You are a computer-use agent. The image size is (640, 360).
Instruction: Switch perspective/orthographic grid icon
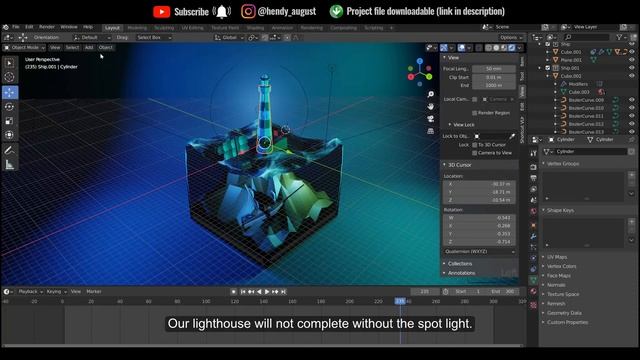pyautogui.click(x=431, y=131)
